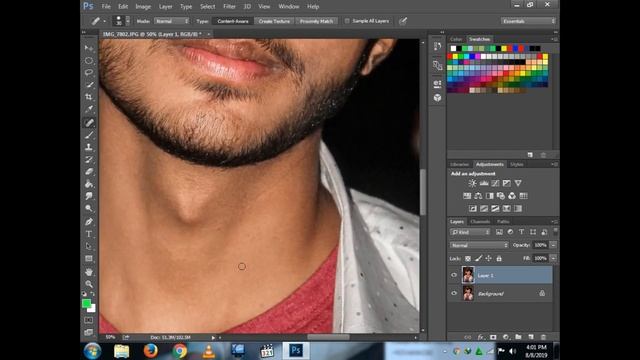This screenshot has width=640, height=360.
Task: Choose the Create Texture type button
Action: click(274, 21)
